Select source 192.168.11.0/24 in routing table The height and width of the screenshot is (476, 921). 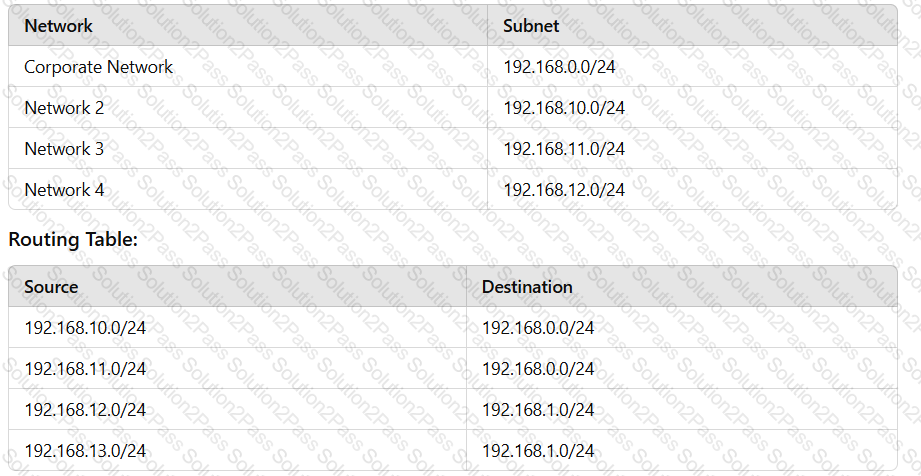tap(85, 369)
